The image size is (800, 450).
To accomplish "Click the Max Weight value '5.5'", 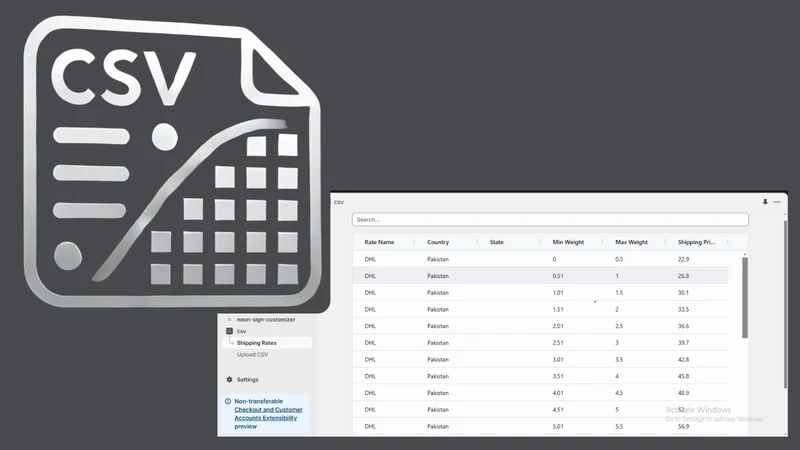I will [x=619, y=427].
